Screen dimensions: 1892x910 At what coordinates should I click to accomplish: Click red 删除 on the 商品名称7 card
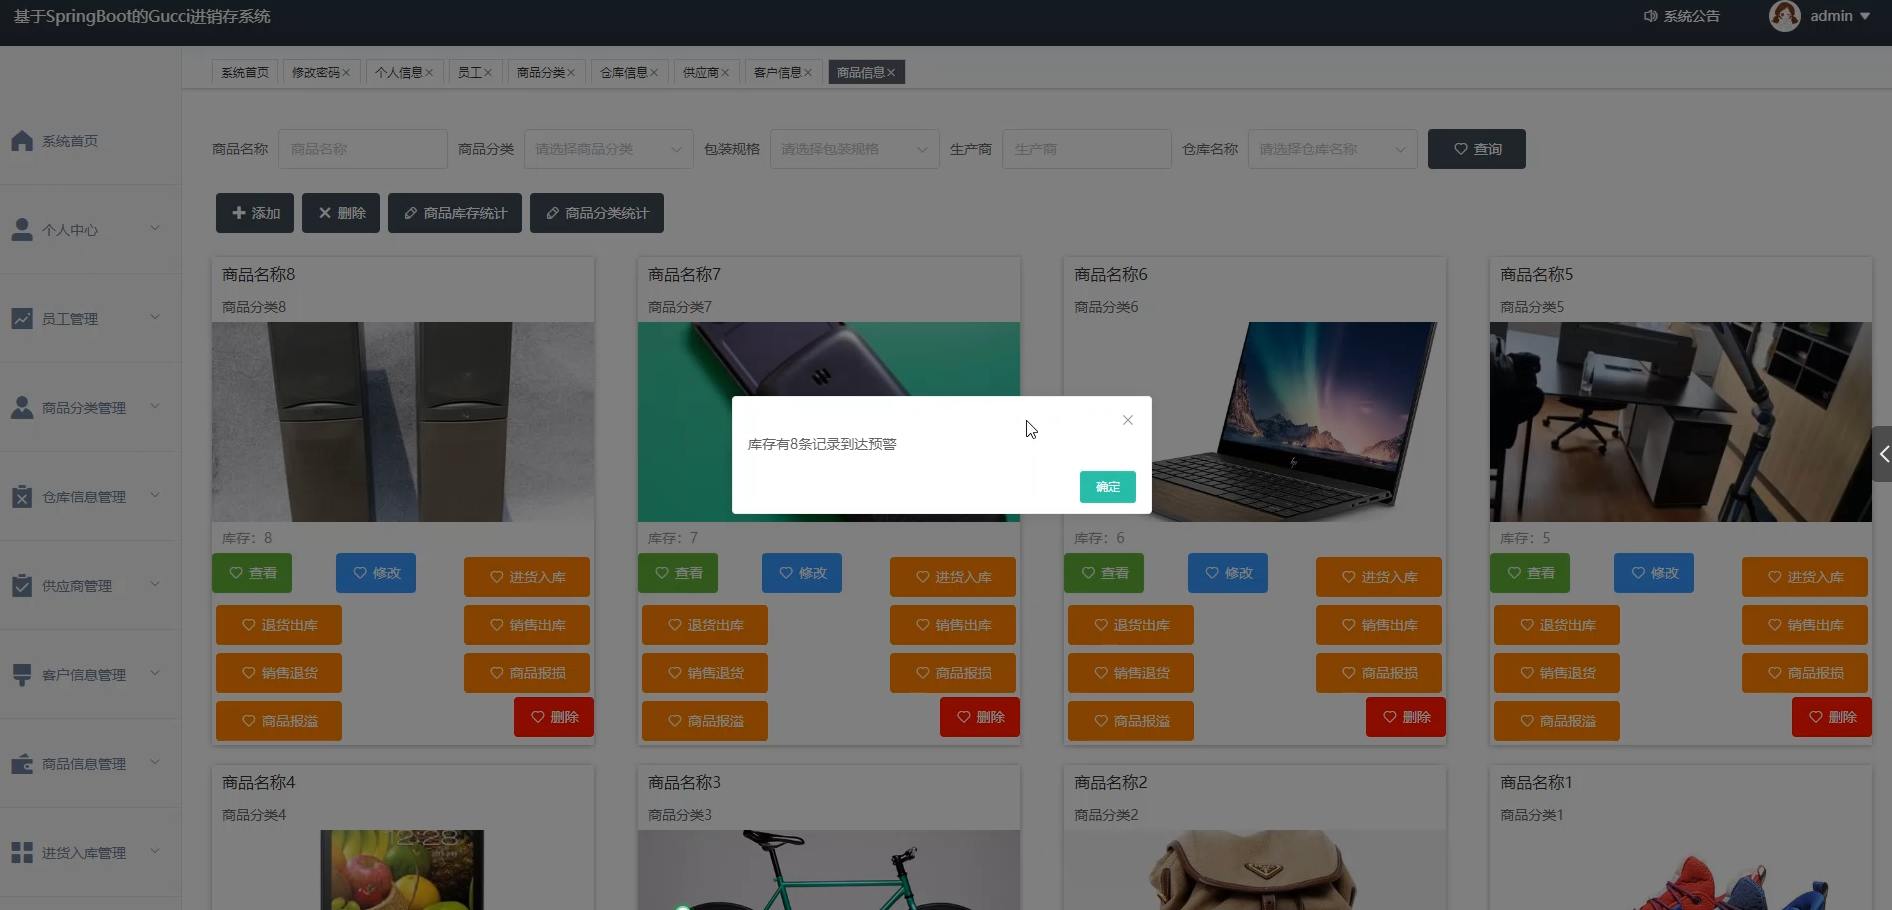point(980,717)
